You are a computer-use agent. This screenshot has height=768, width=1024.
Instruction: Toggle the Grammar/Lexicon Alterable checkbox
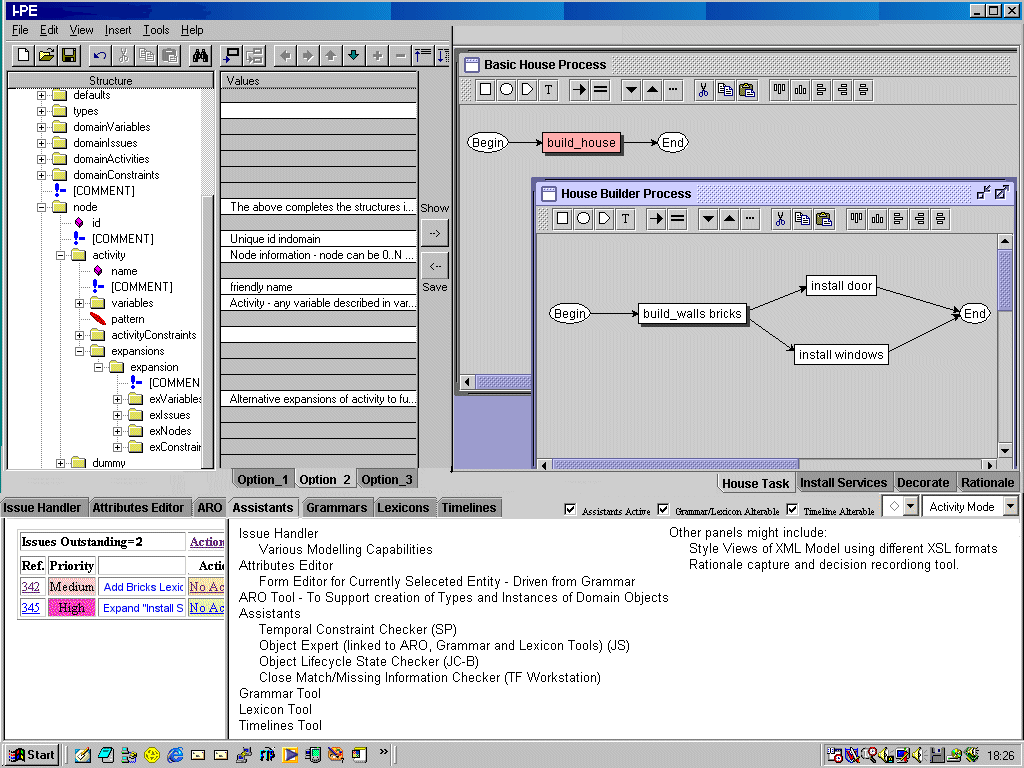[x=663, y=509]
